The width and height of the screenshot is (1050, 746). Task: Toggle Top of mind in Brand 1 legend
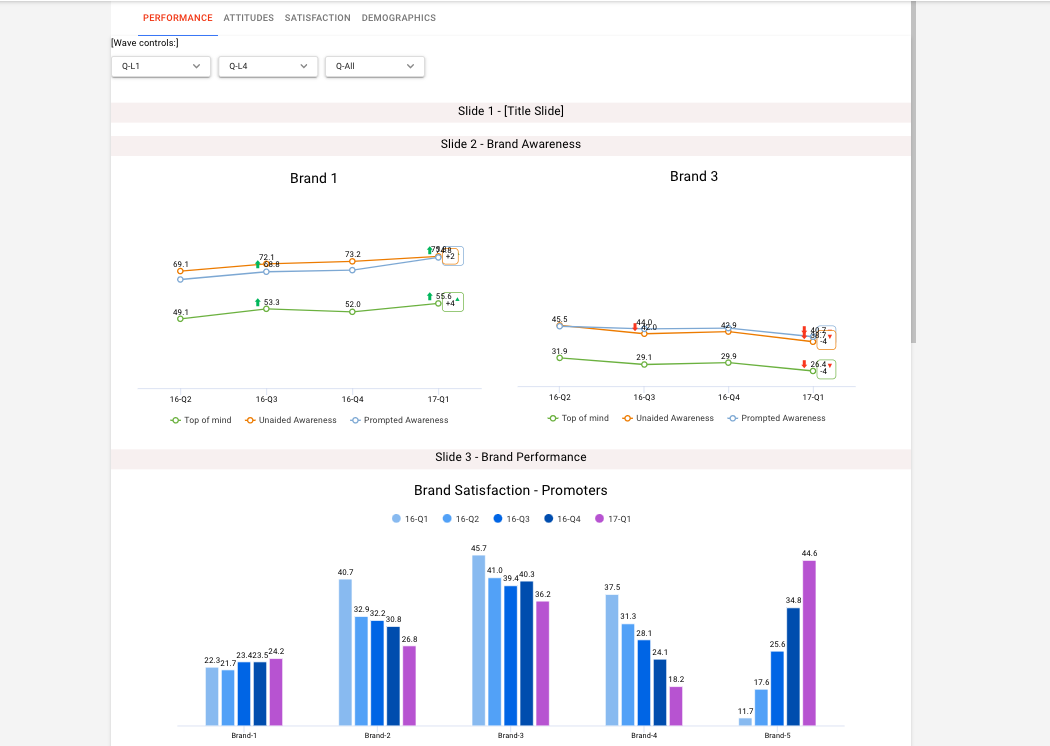(x=201, y=420)
